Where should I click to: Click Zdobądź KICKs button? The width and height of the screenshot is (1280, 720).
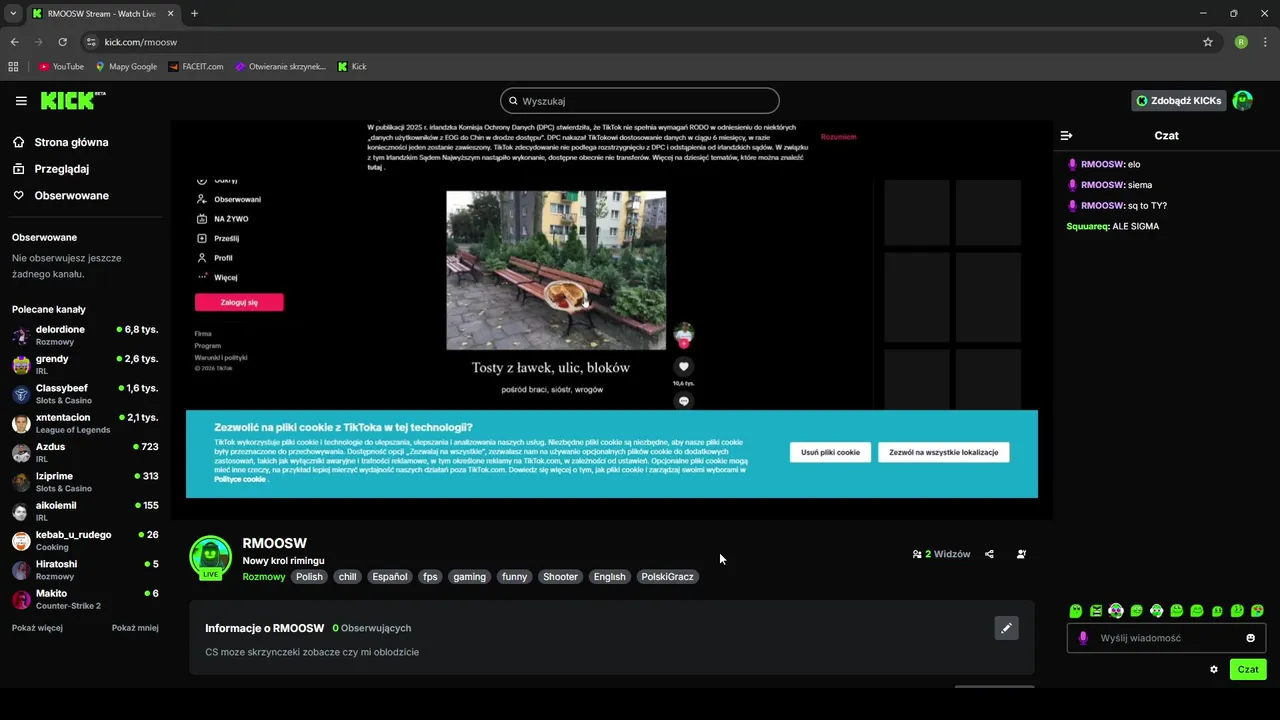(x=1179, y=101)
